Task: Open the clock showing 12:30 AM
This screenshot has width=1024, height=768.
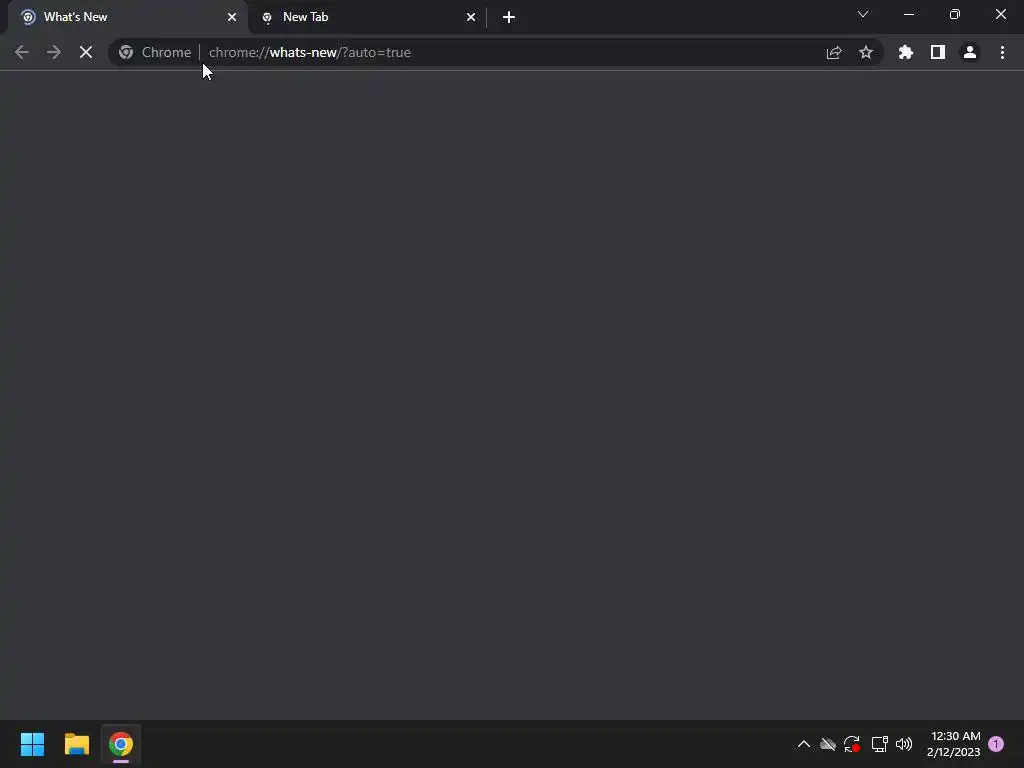Action: pyautogui.click(x=953, y=744)
